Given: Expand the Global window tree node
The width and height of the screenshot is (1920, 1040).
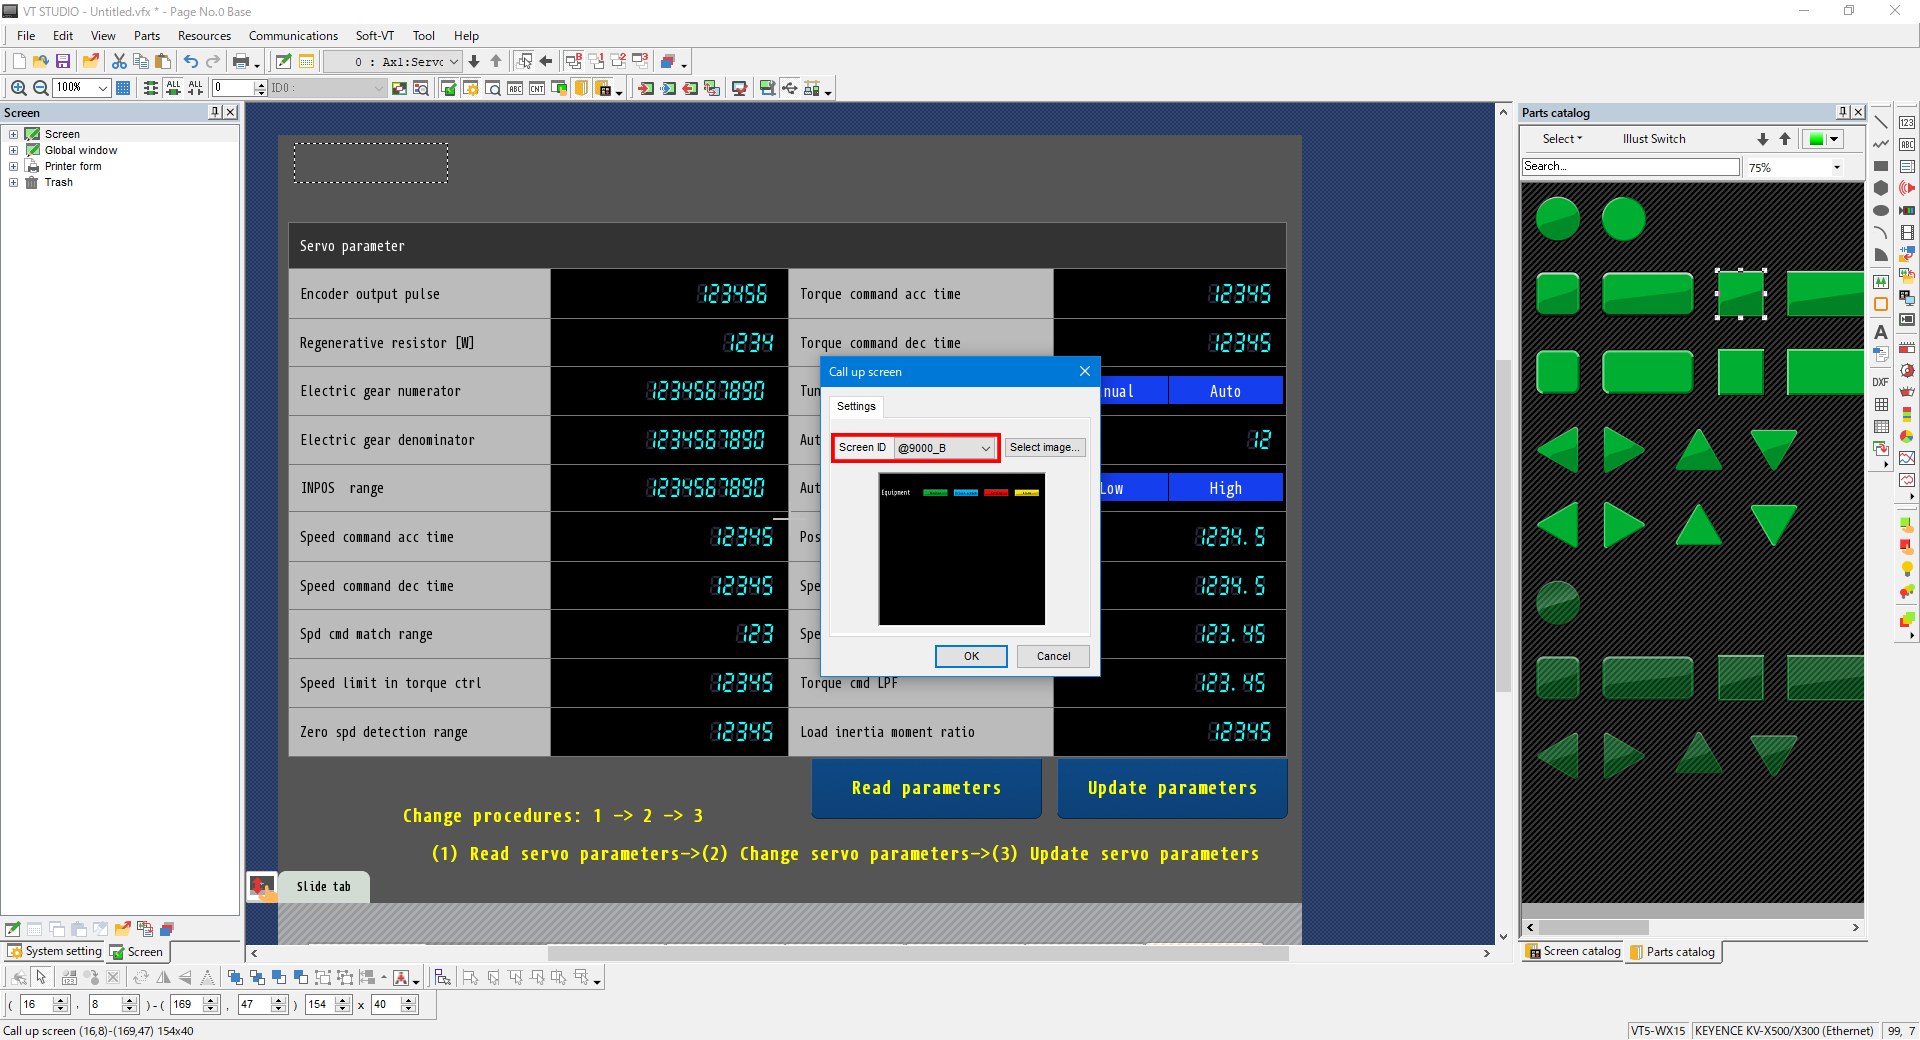Looking at the screenshot, I should coord(13,150).
